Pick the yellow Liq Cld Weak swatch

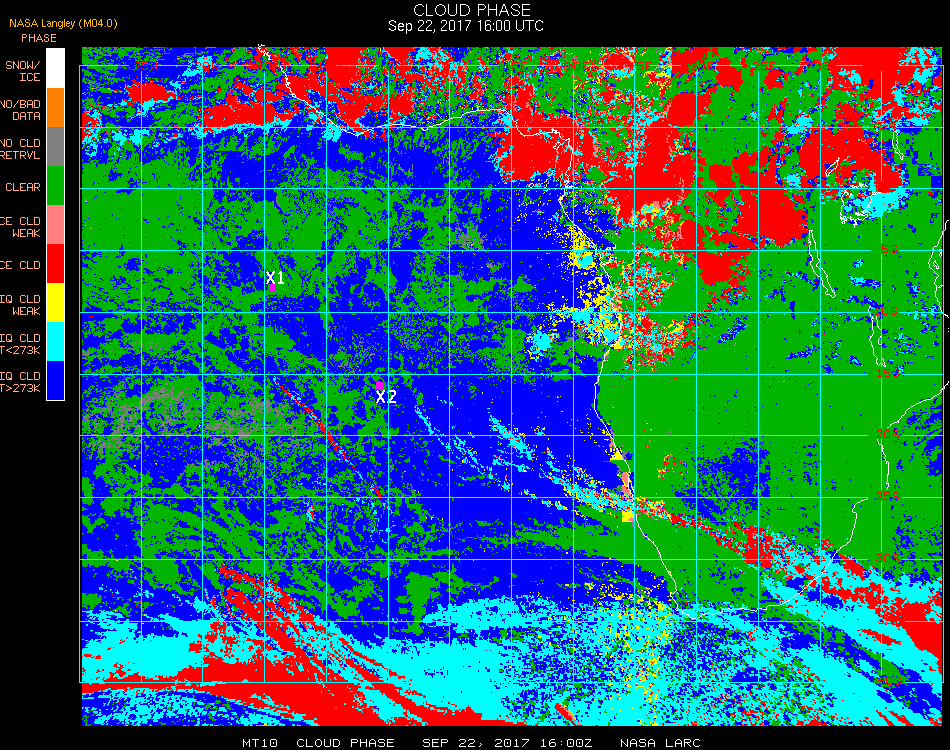tap(55, 302)
